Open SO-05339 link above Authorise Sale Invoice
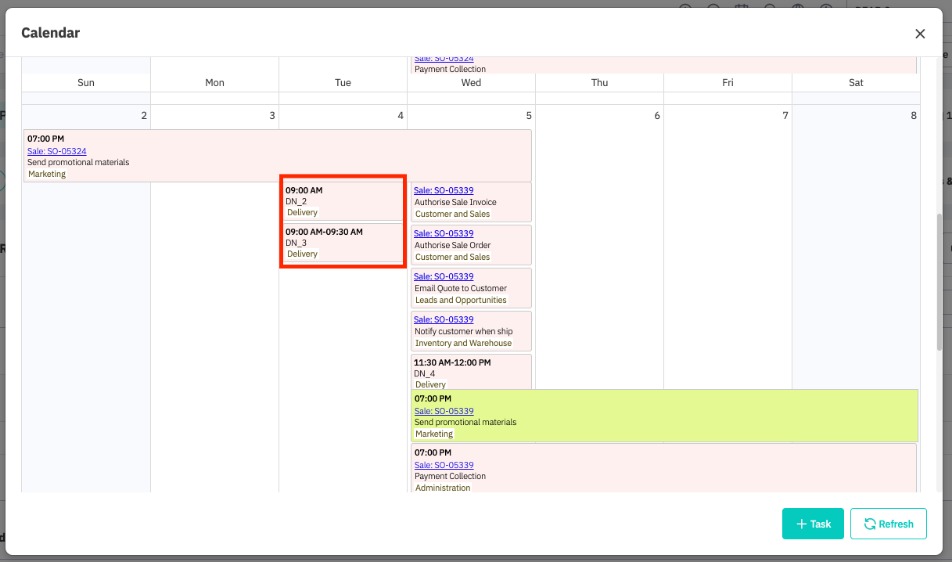952x562 pixels. [x=444, y=190]
